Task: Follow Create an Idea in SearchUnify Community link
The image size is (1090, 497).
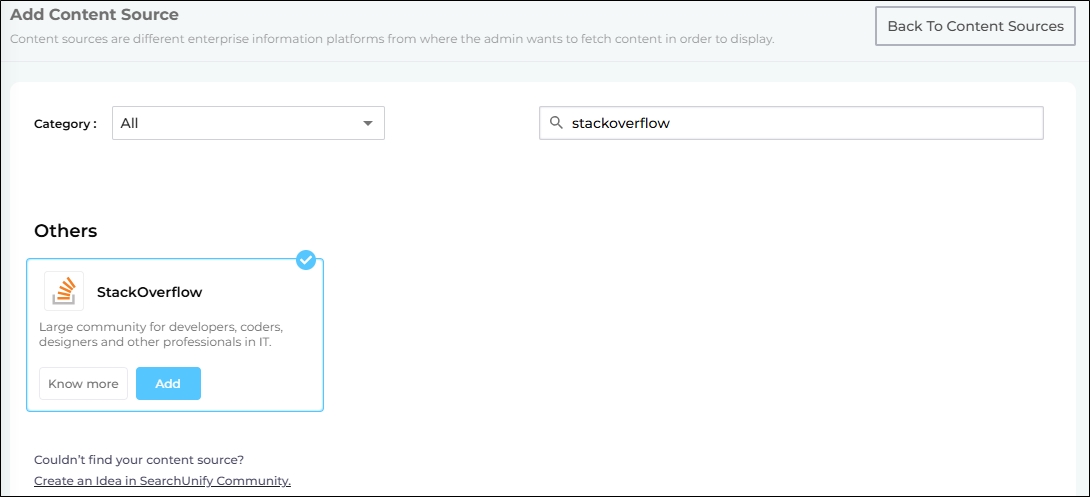Action: tap(162, 481)
